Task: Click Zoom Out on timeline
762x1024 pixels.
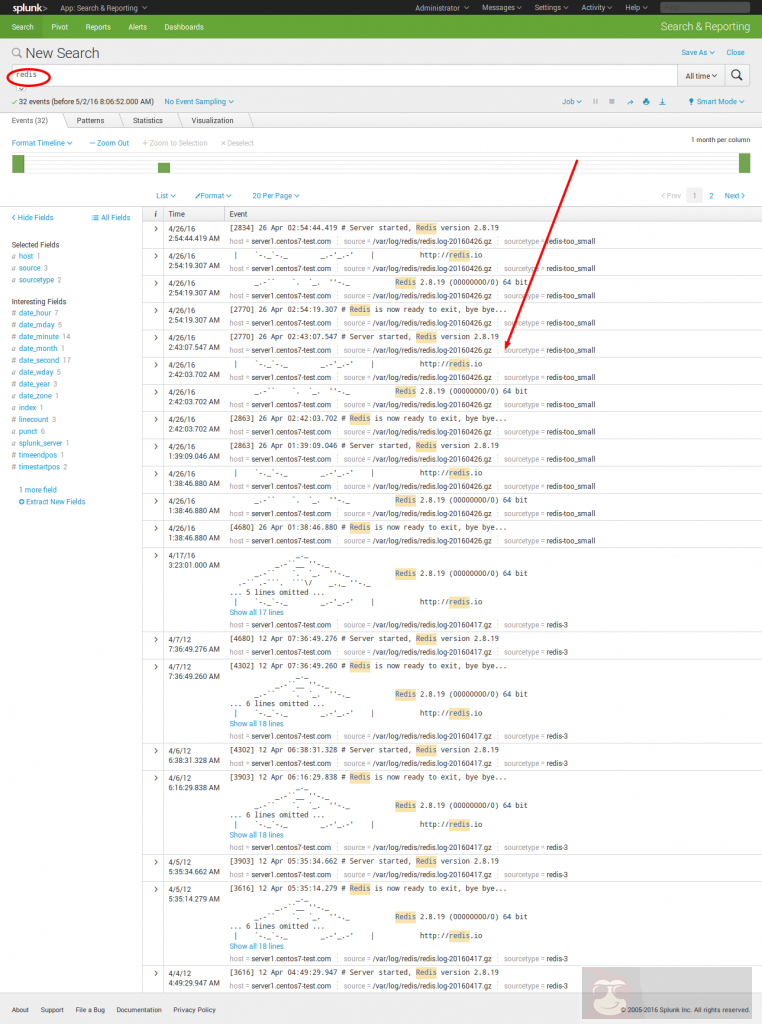Action: click(x=110, y=143)
